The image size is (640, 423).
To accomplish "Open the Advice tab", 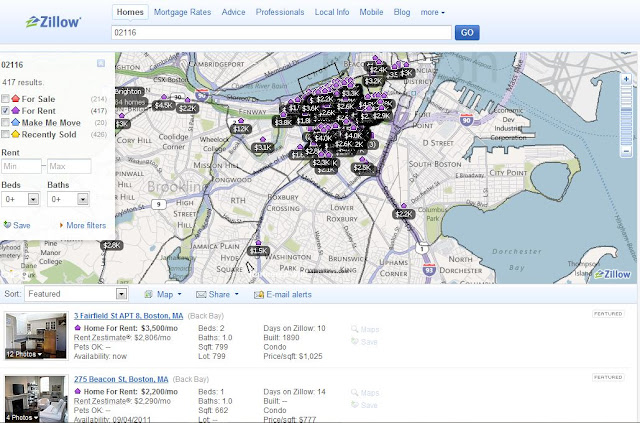I will (233, 12).
